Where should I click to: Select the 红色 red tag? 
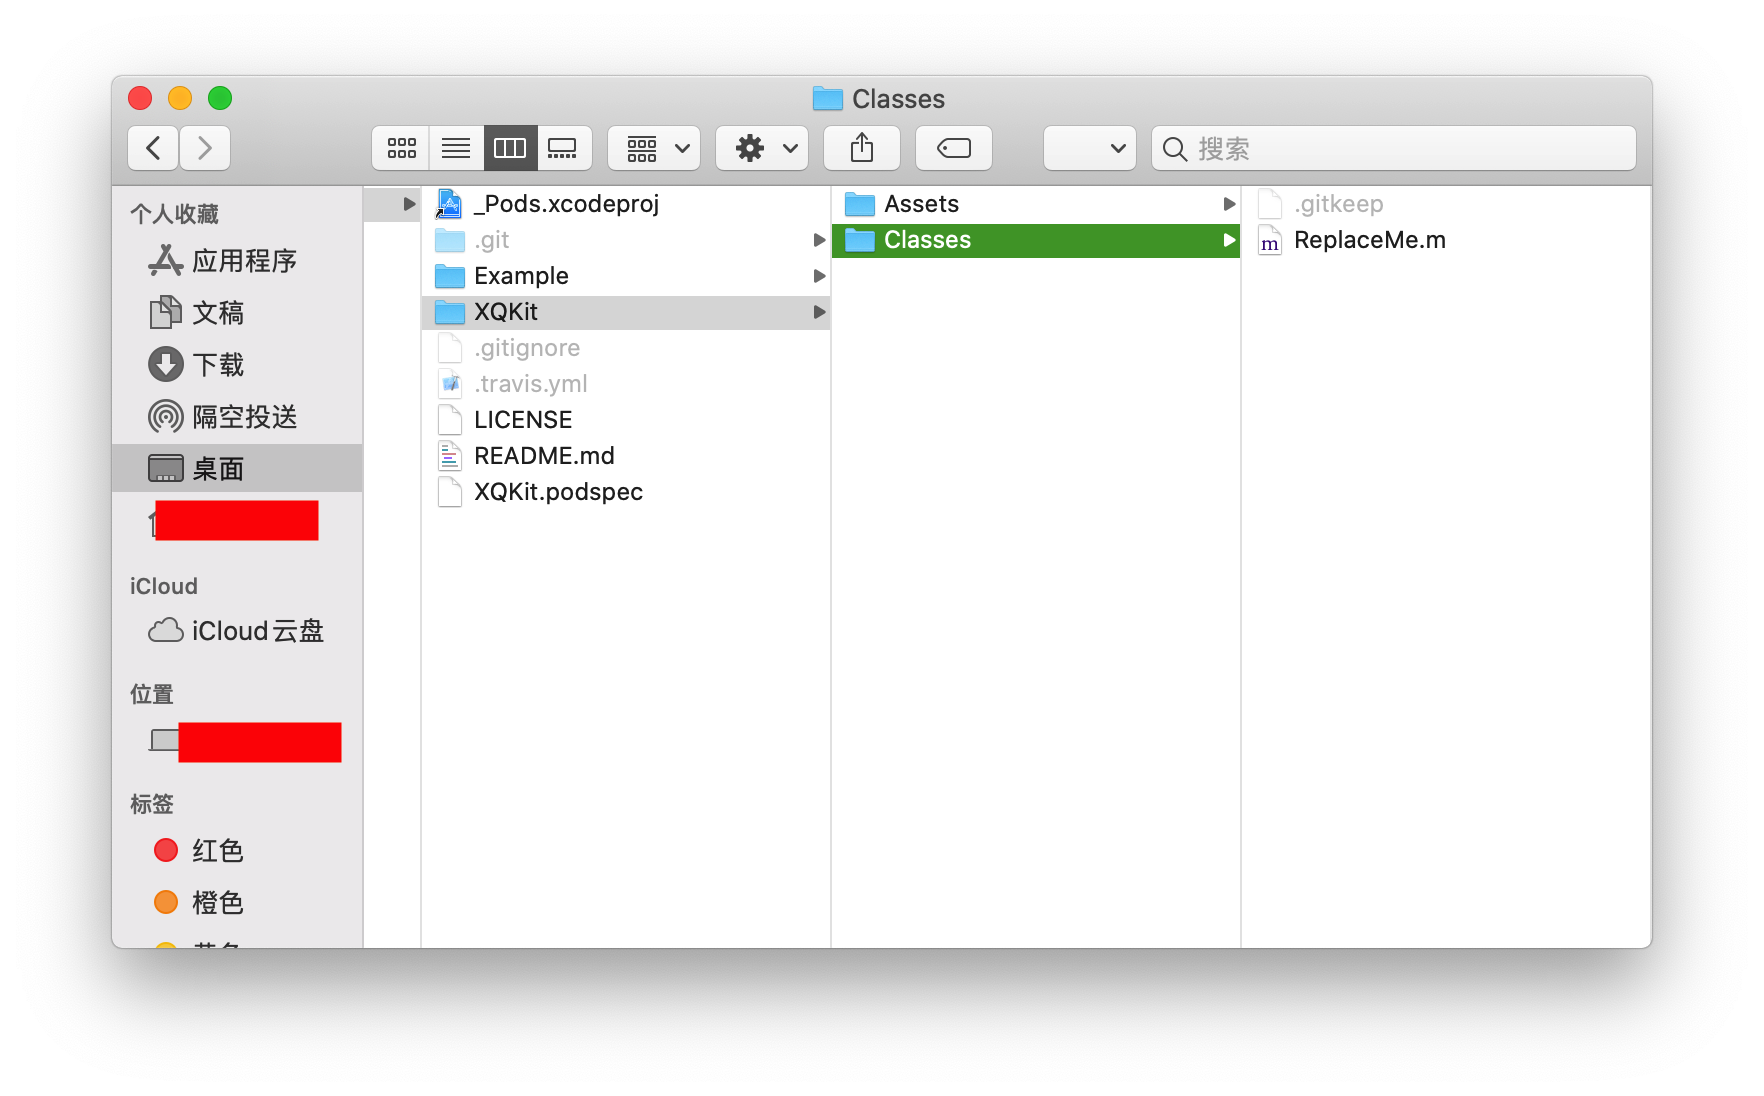[x=237, y=851]
